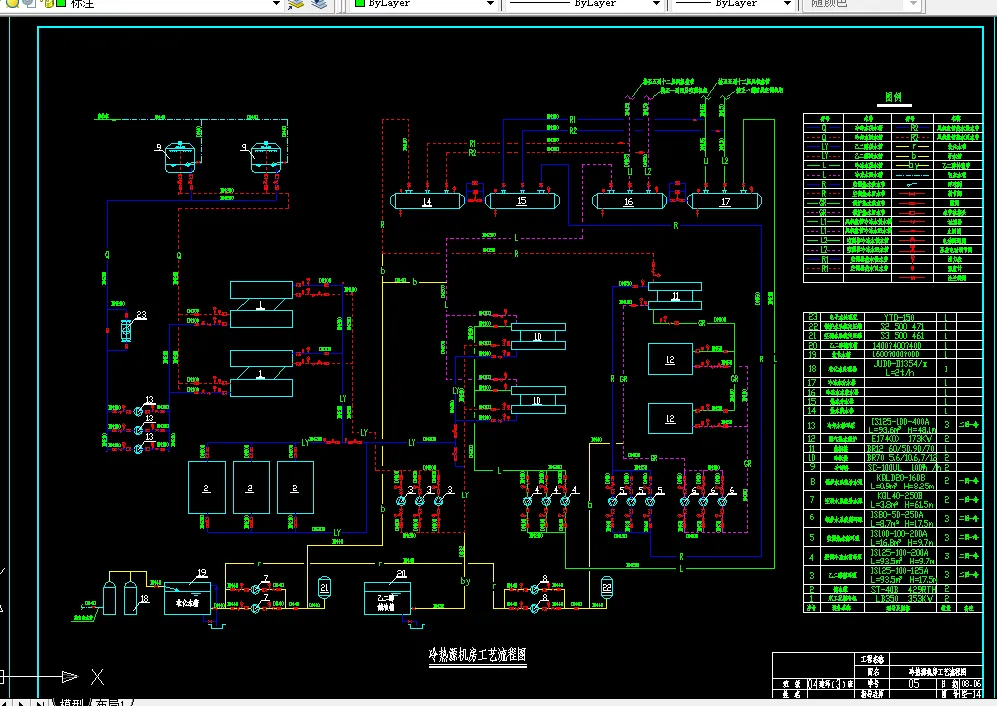Select table cell IS100-100-200A
Screen dimensions: 997x706
point(899,533)
